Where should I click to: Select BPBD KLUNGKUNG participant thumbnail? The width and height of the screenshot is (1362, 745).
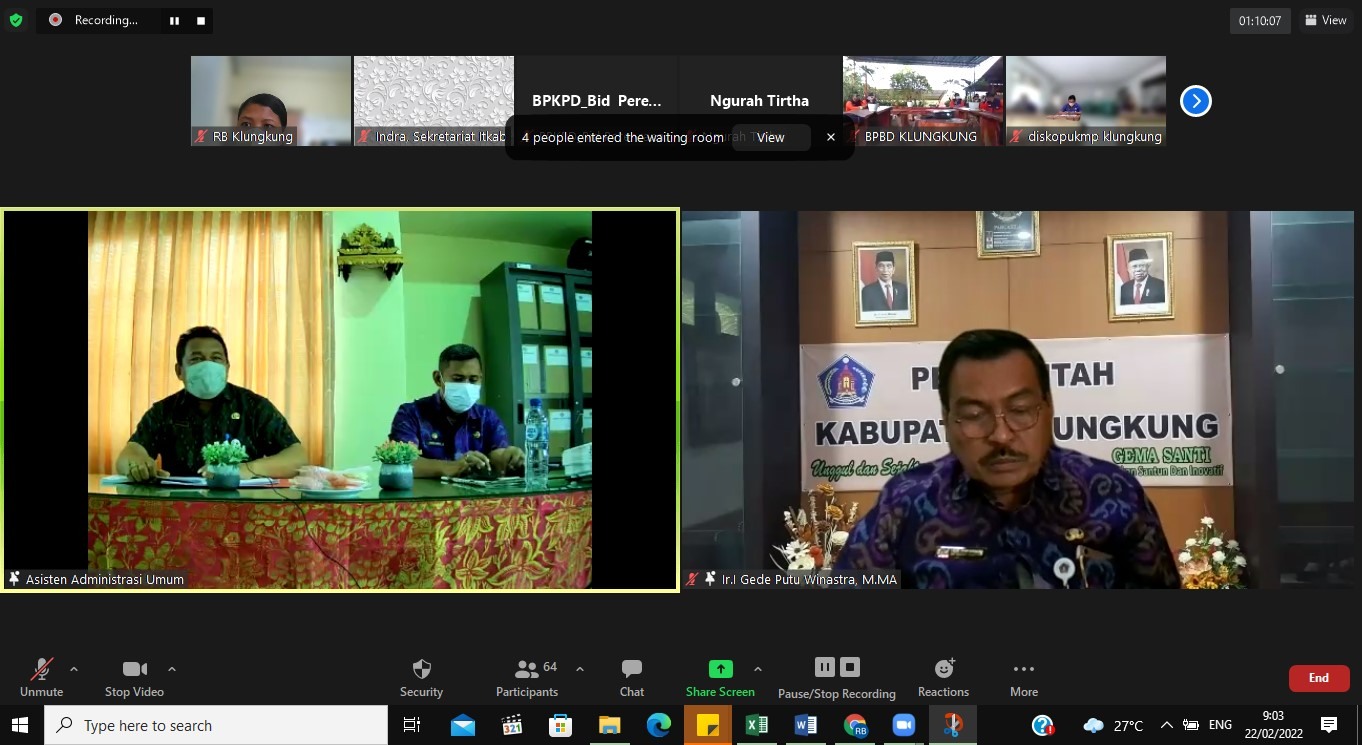(x=923, y=101)
